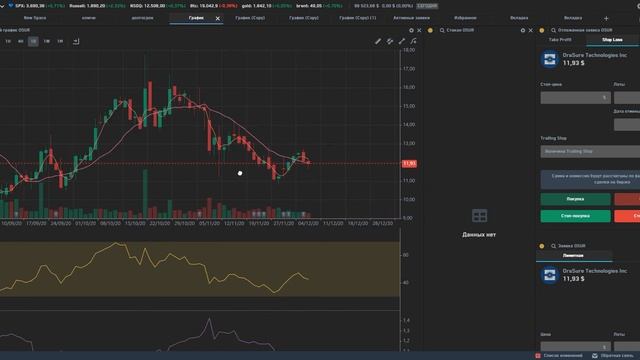Expand the ticker bar chevron at top-left
This screenshot has width=640, height=360.
pos(2,6)
